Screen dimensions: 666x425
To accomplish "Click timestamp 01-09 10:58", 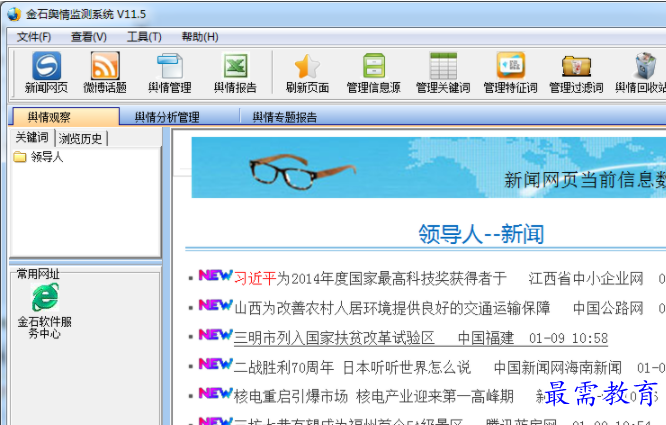I will coord(568,338).
